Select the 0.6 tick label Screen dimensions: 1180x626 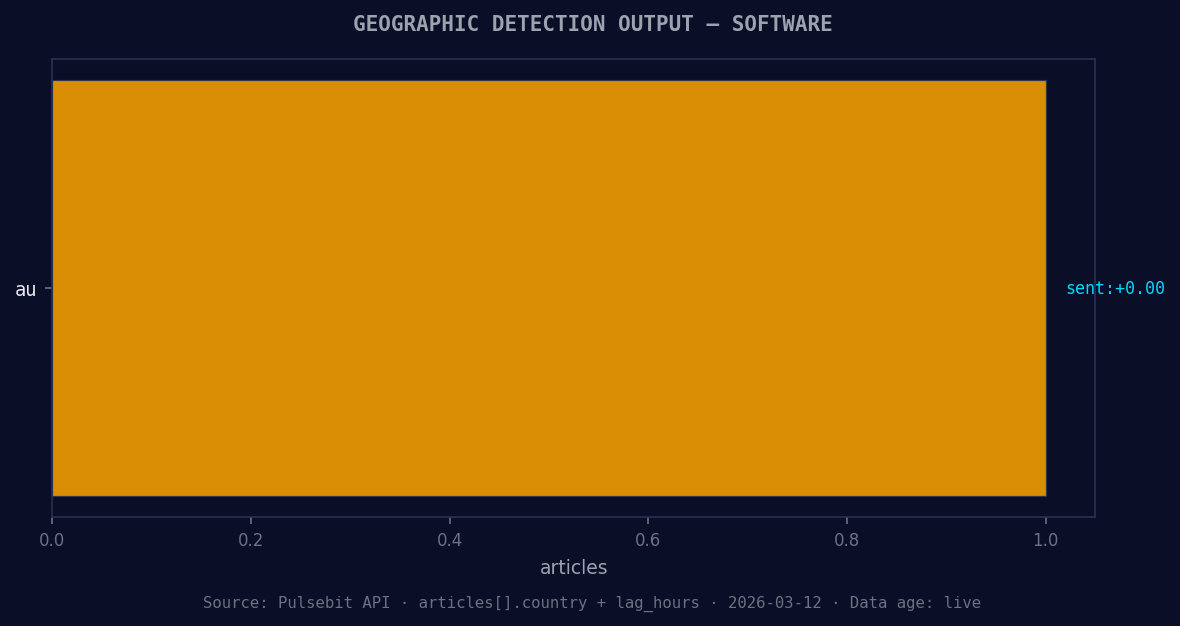coord(649,539)
